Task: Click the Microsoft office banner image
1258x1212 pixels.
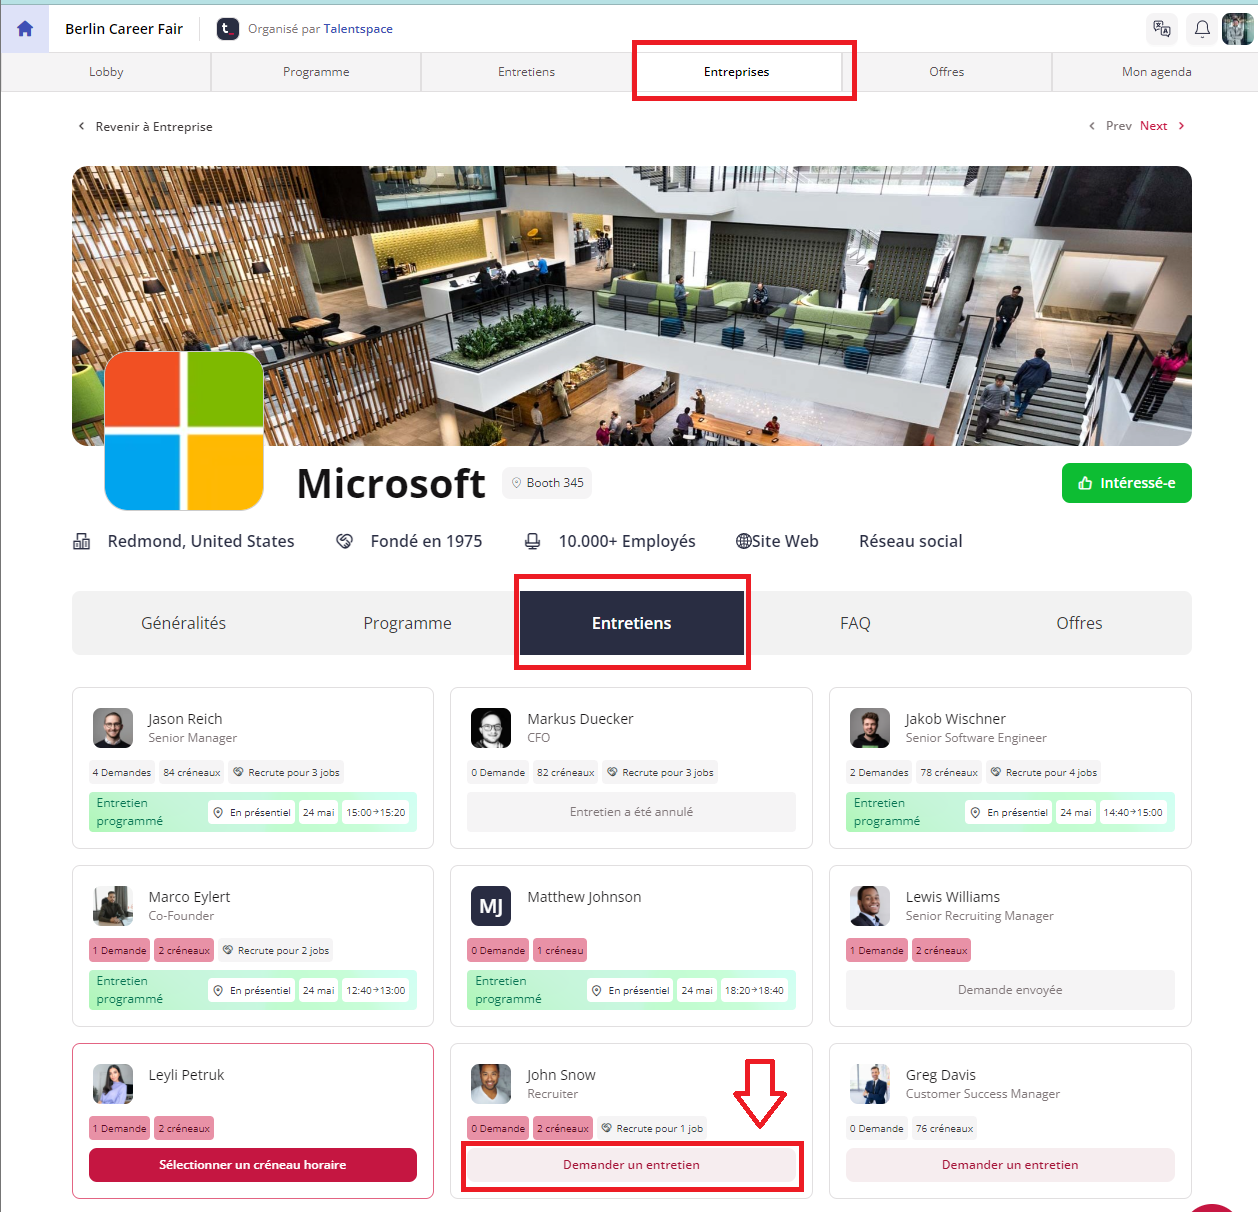Action: pyautogui.click(x=632, y=306)
